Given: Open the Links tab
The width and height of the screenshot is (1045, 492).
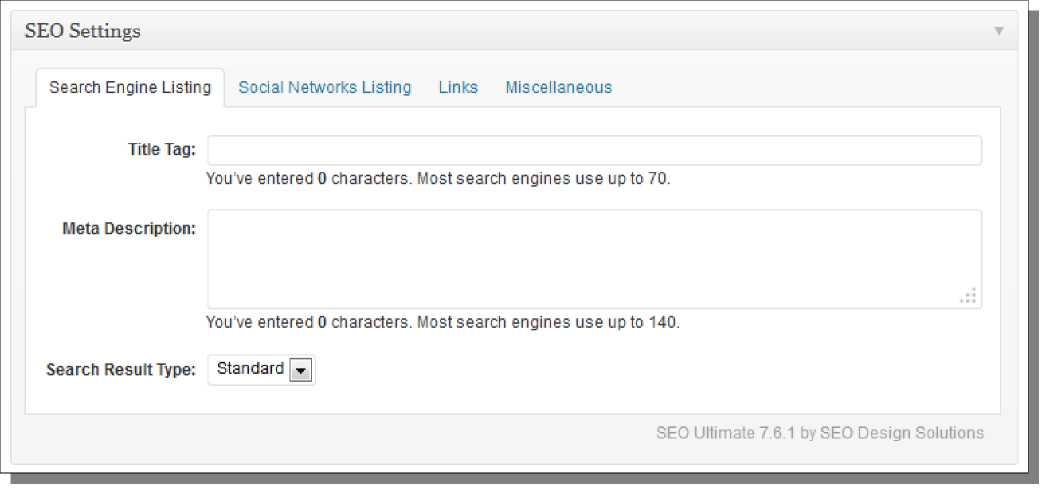Looking at the screenshot, I should pyautogui.click(x=458, y=87).
